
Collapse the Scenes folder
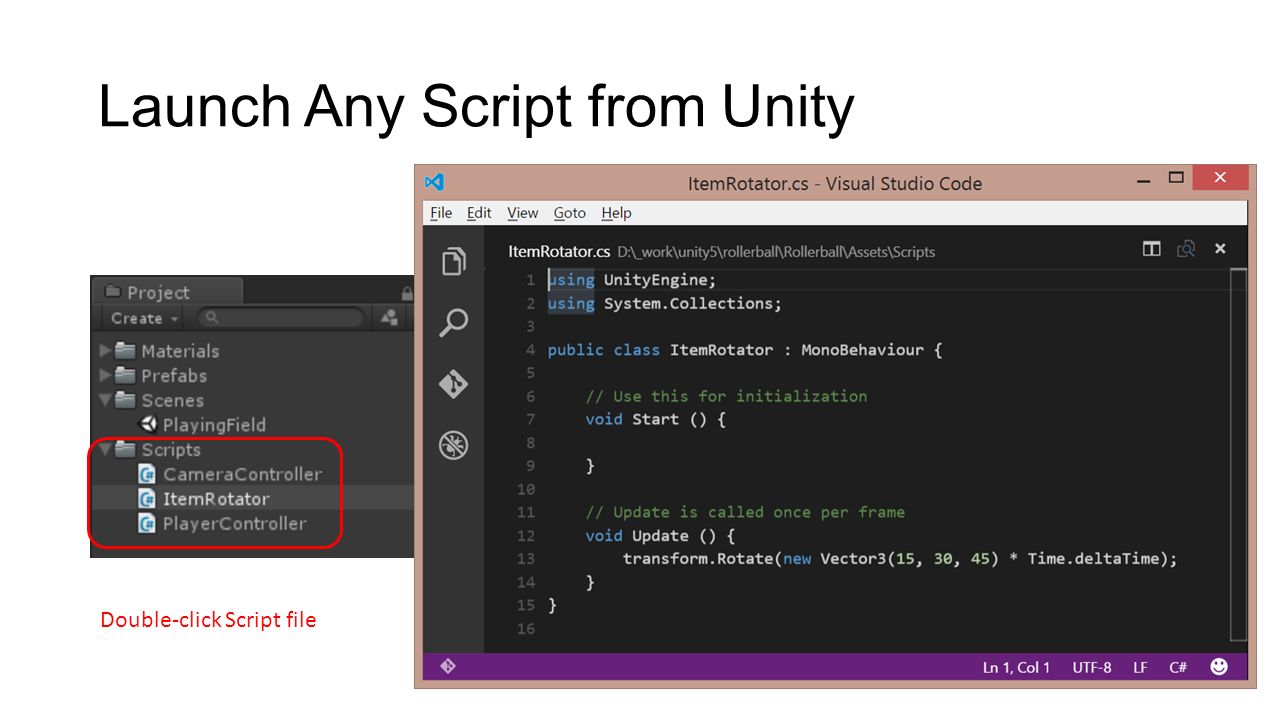(x=106, y=400)
